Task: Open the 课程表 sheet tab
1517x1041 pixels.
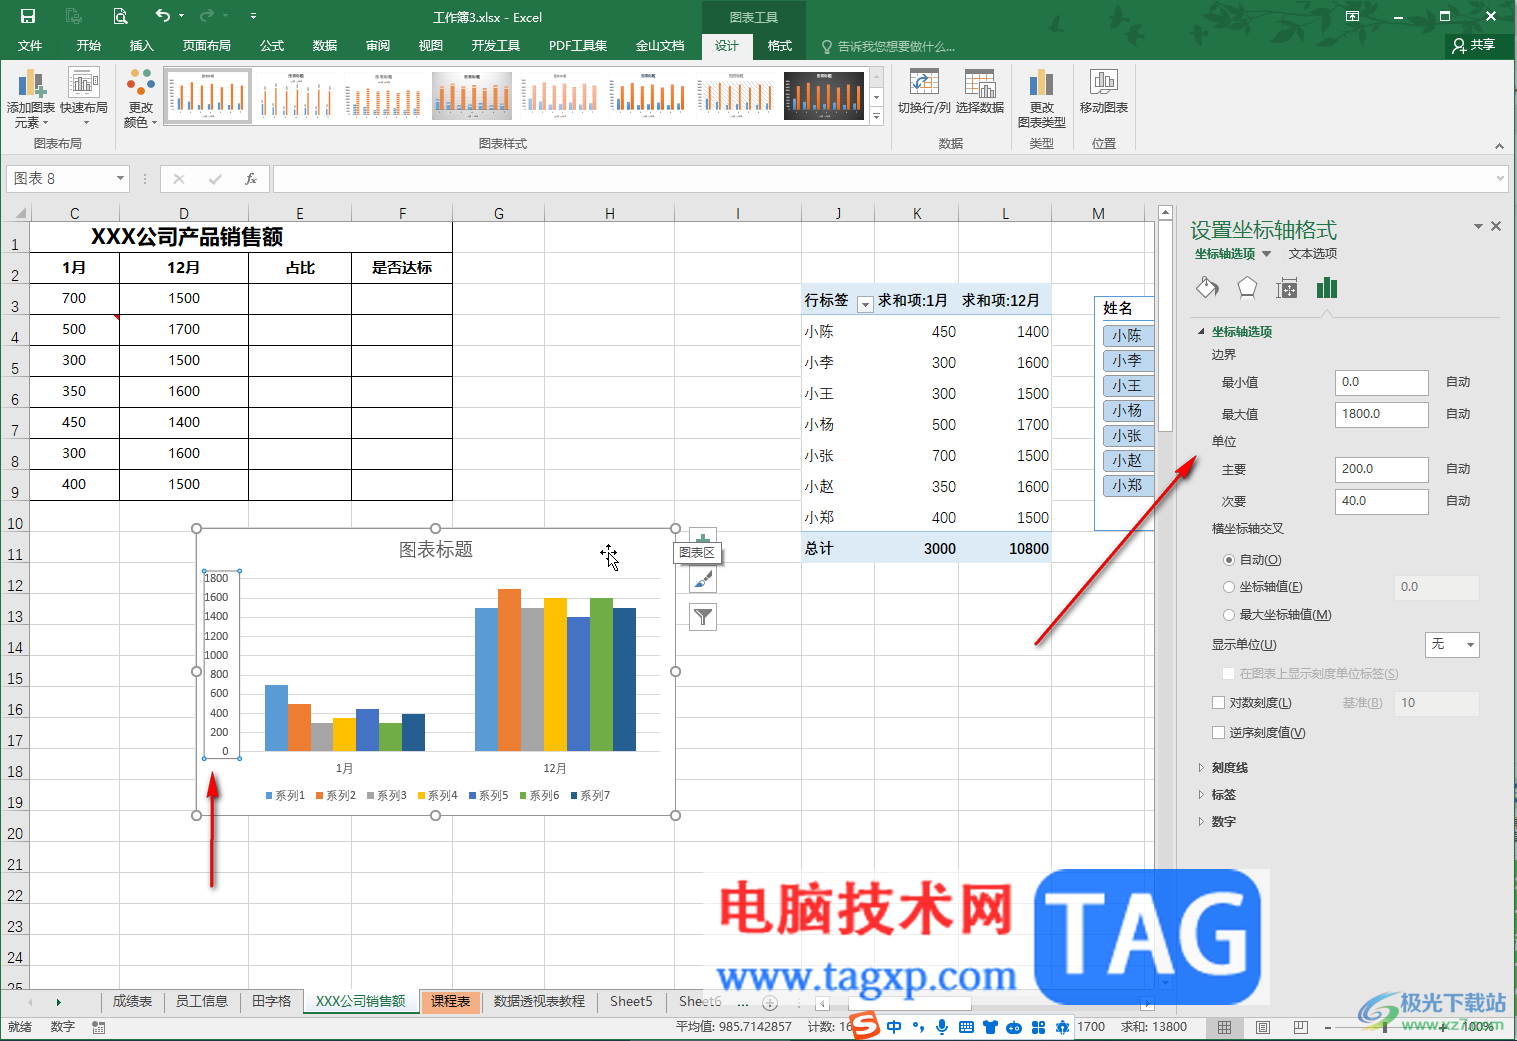Action: (x=450, y=1002)
